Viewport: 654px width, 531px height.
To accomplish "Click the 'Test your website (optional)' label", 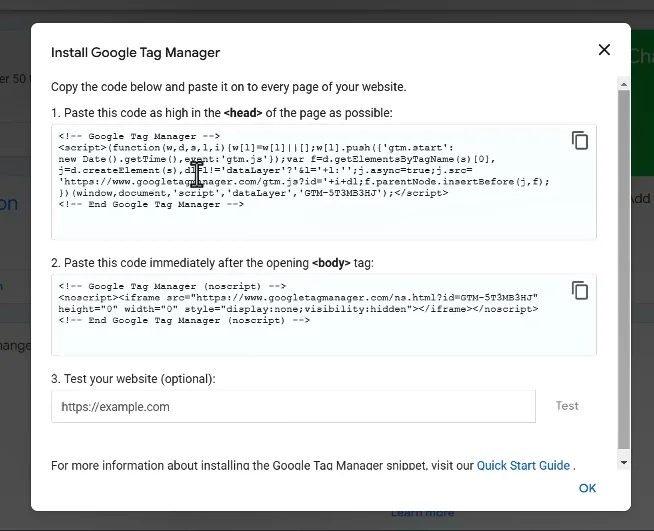I will (x=133, y=379).
